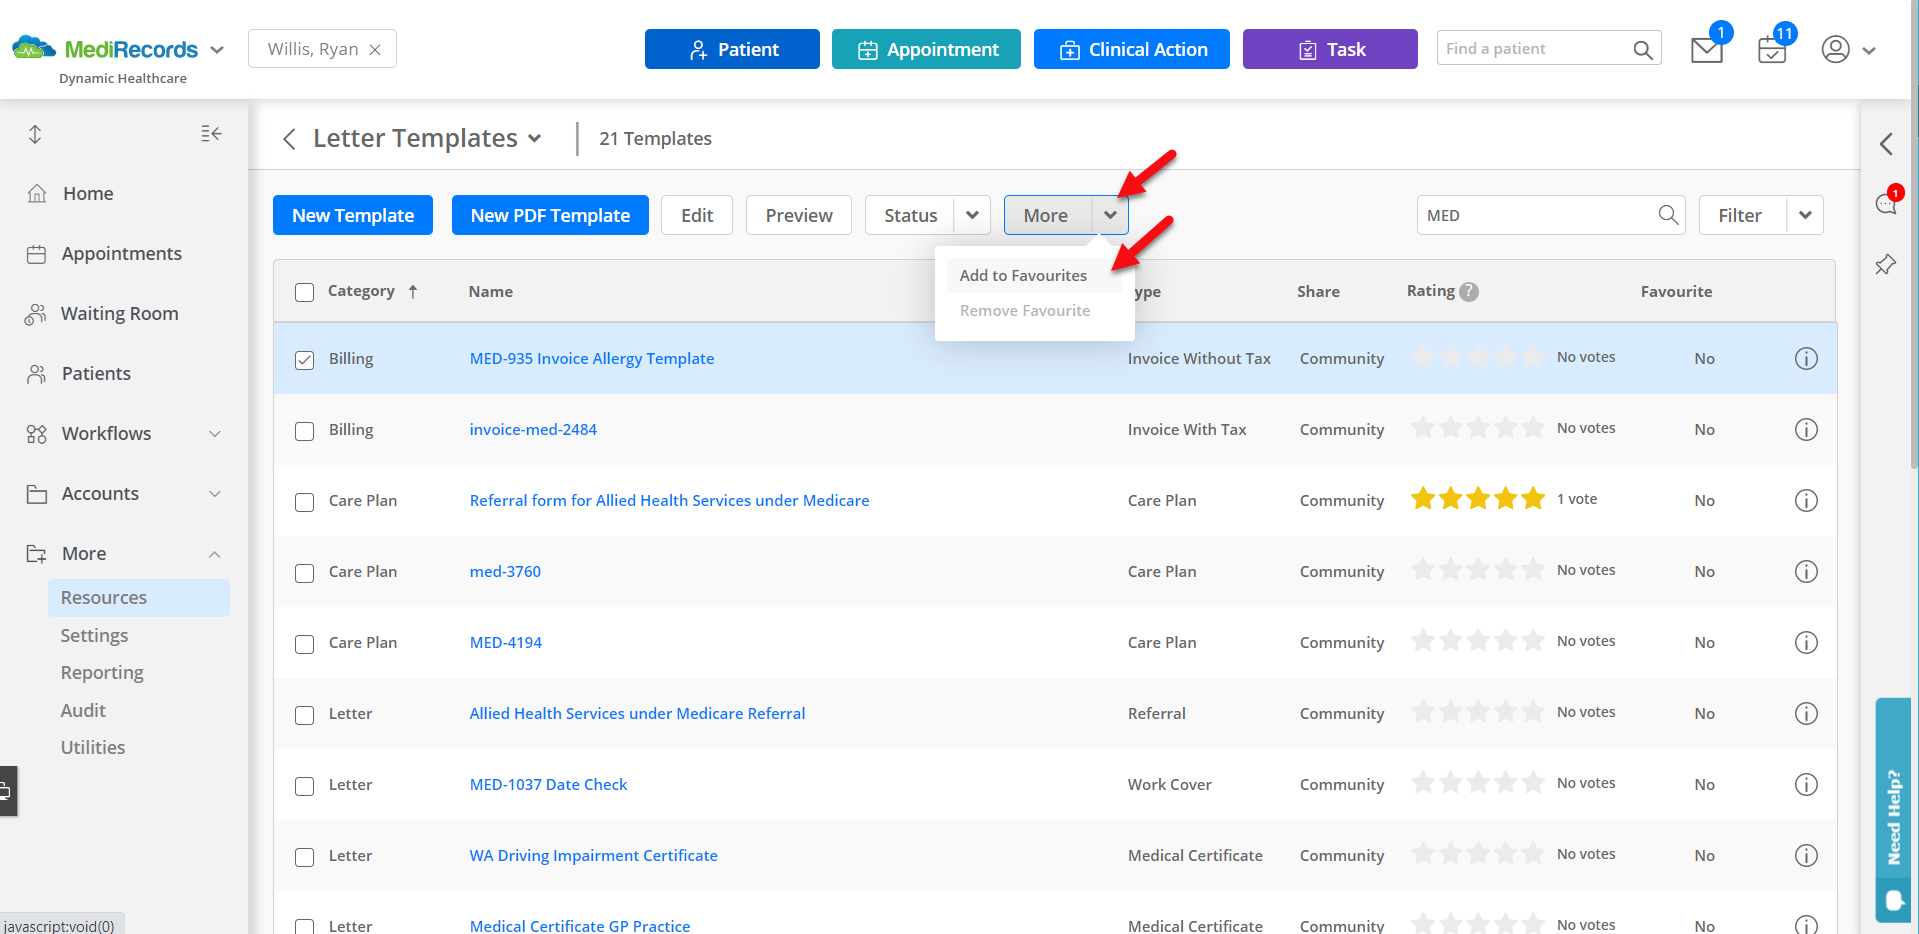Open the tasks calendar icon with badge 11
1919x934 pixels.
click(x=1772, y=49)
